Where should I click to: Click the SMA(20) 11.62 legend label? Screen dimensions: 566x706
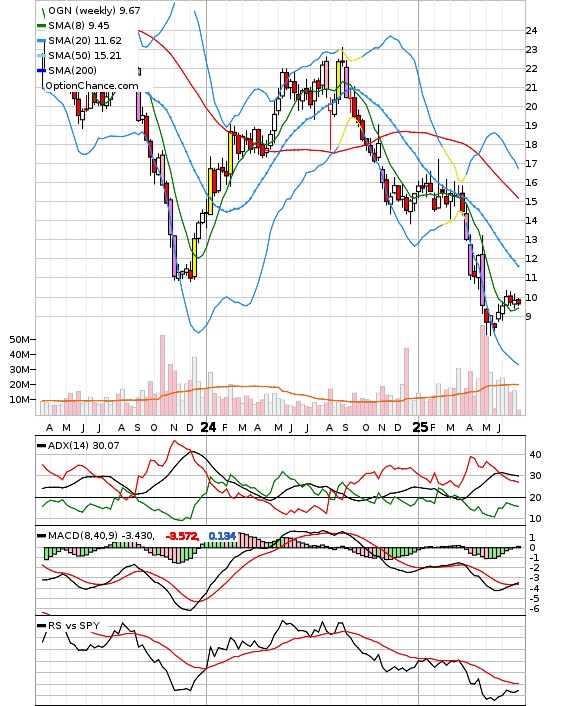point(85,41)
